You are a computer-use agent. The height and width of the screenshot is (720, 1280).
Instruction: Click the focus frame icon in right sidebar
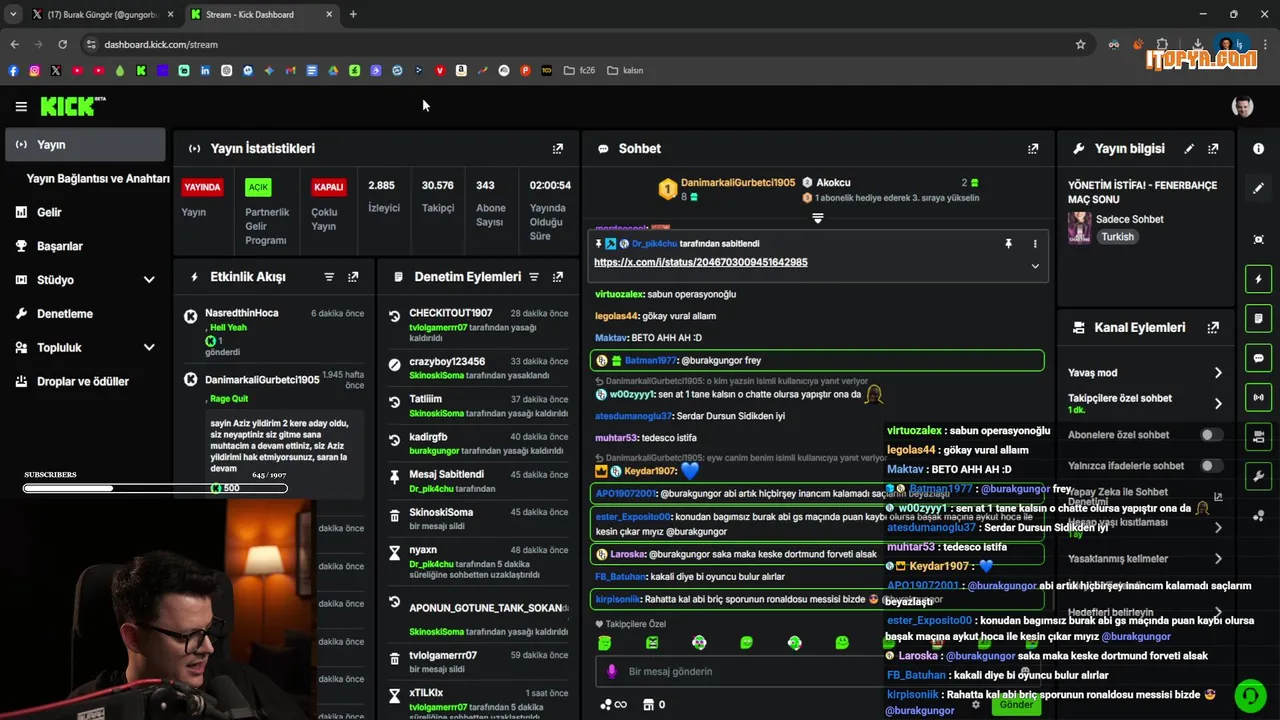[1258, 239]
